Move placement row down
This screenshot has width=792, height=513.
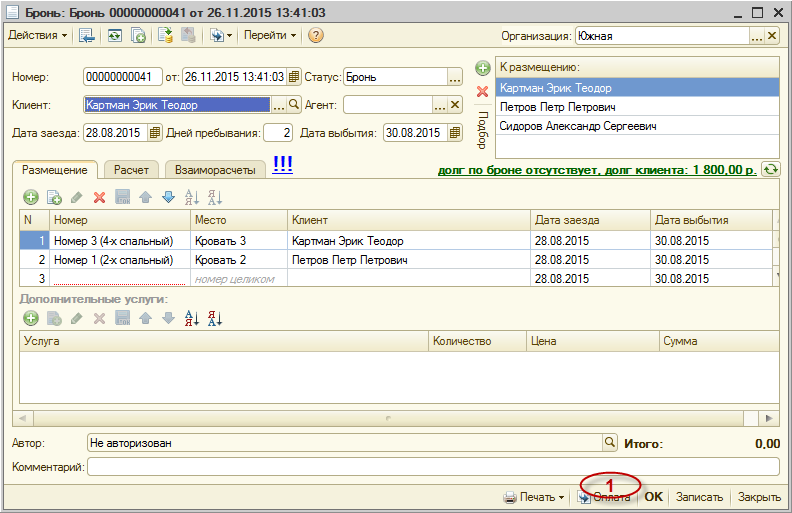[169, 197]
